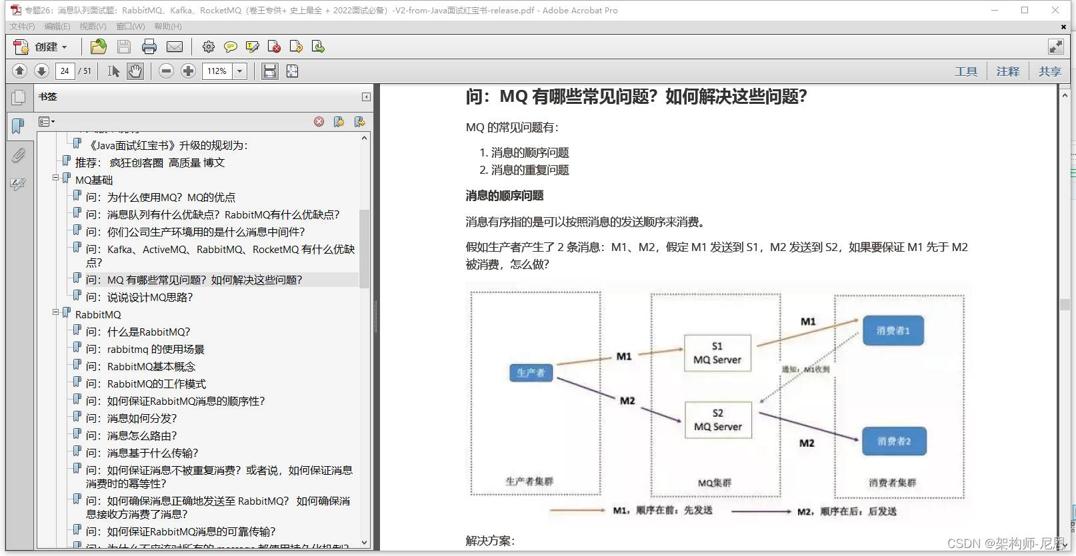Select bookmark 问: 如何保证RabbitMQ消息的可靠传输?

click(181, 531)
